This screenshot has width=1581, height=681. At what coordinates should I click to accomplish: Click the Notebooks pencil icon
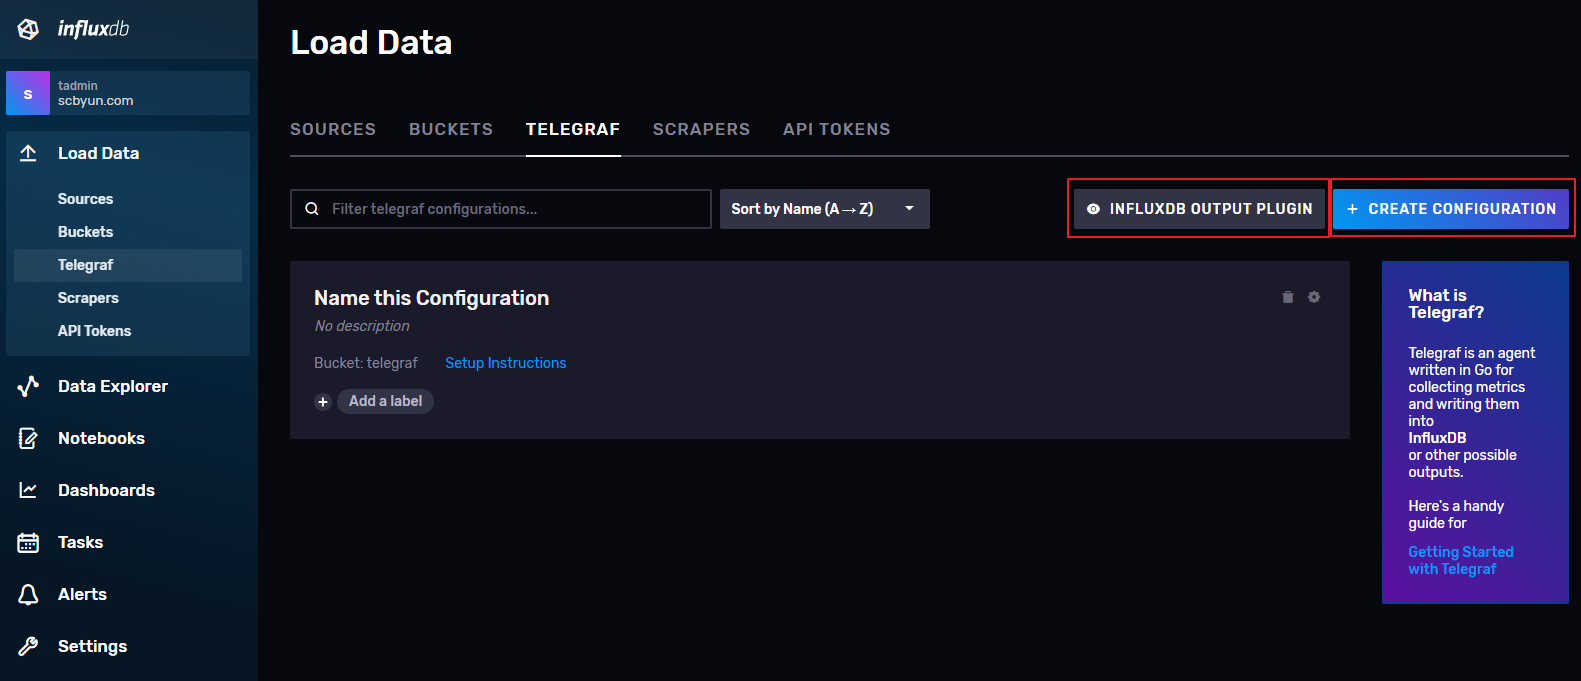tap(28, 438)
